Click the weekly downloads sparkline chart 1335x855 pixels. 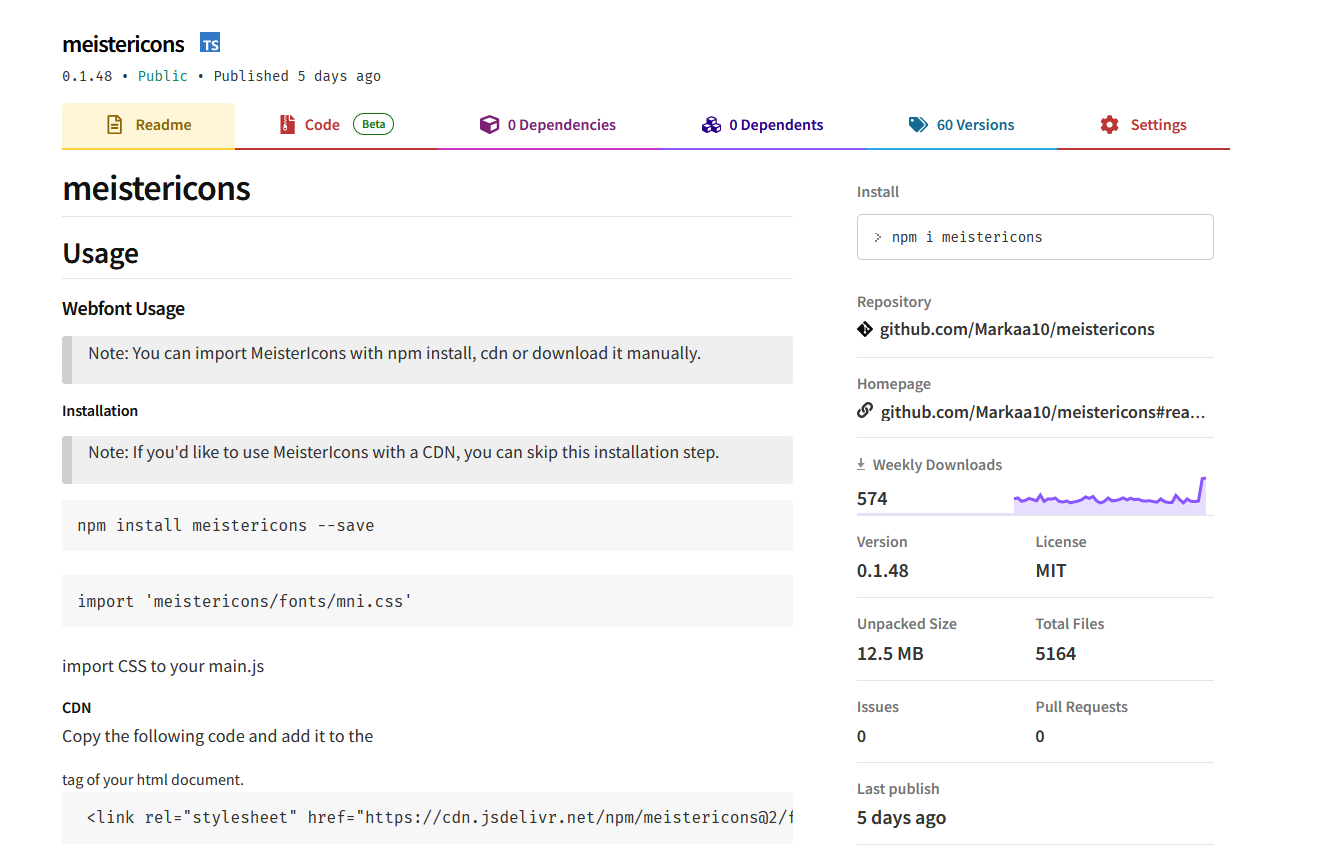[1109, 496]
